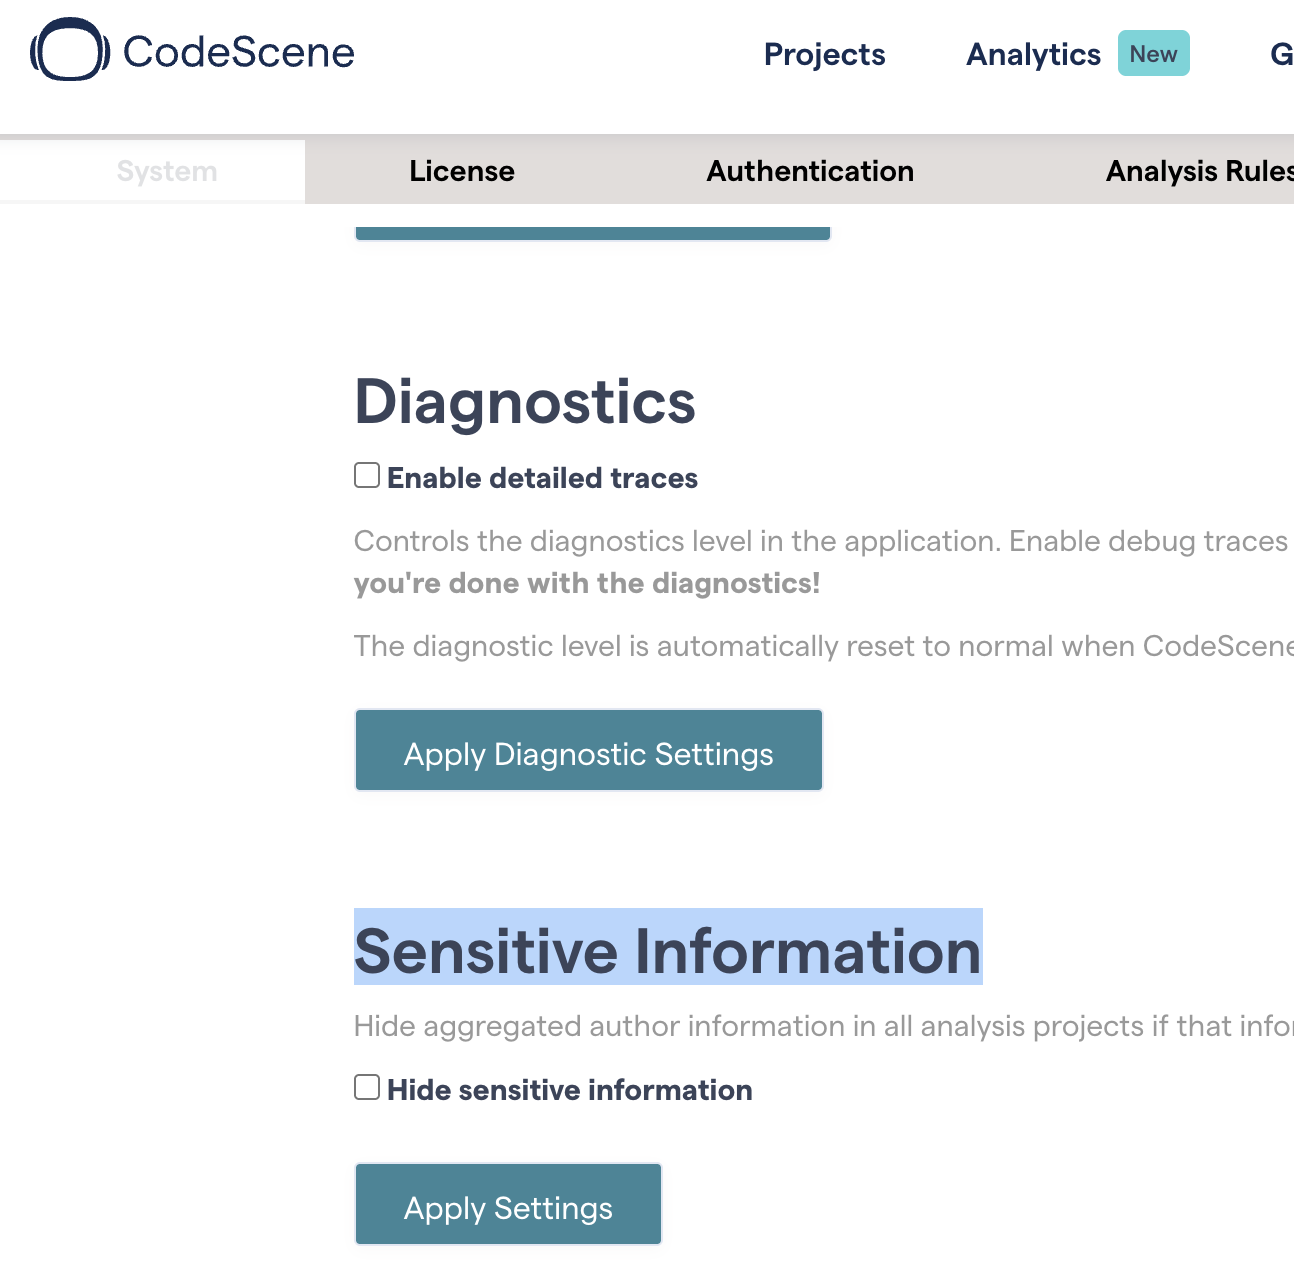Open the Projects menu item

pos(824,54)
